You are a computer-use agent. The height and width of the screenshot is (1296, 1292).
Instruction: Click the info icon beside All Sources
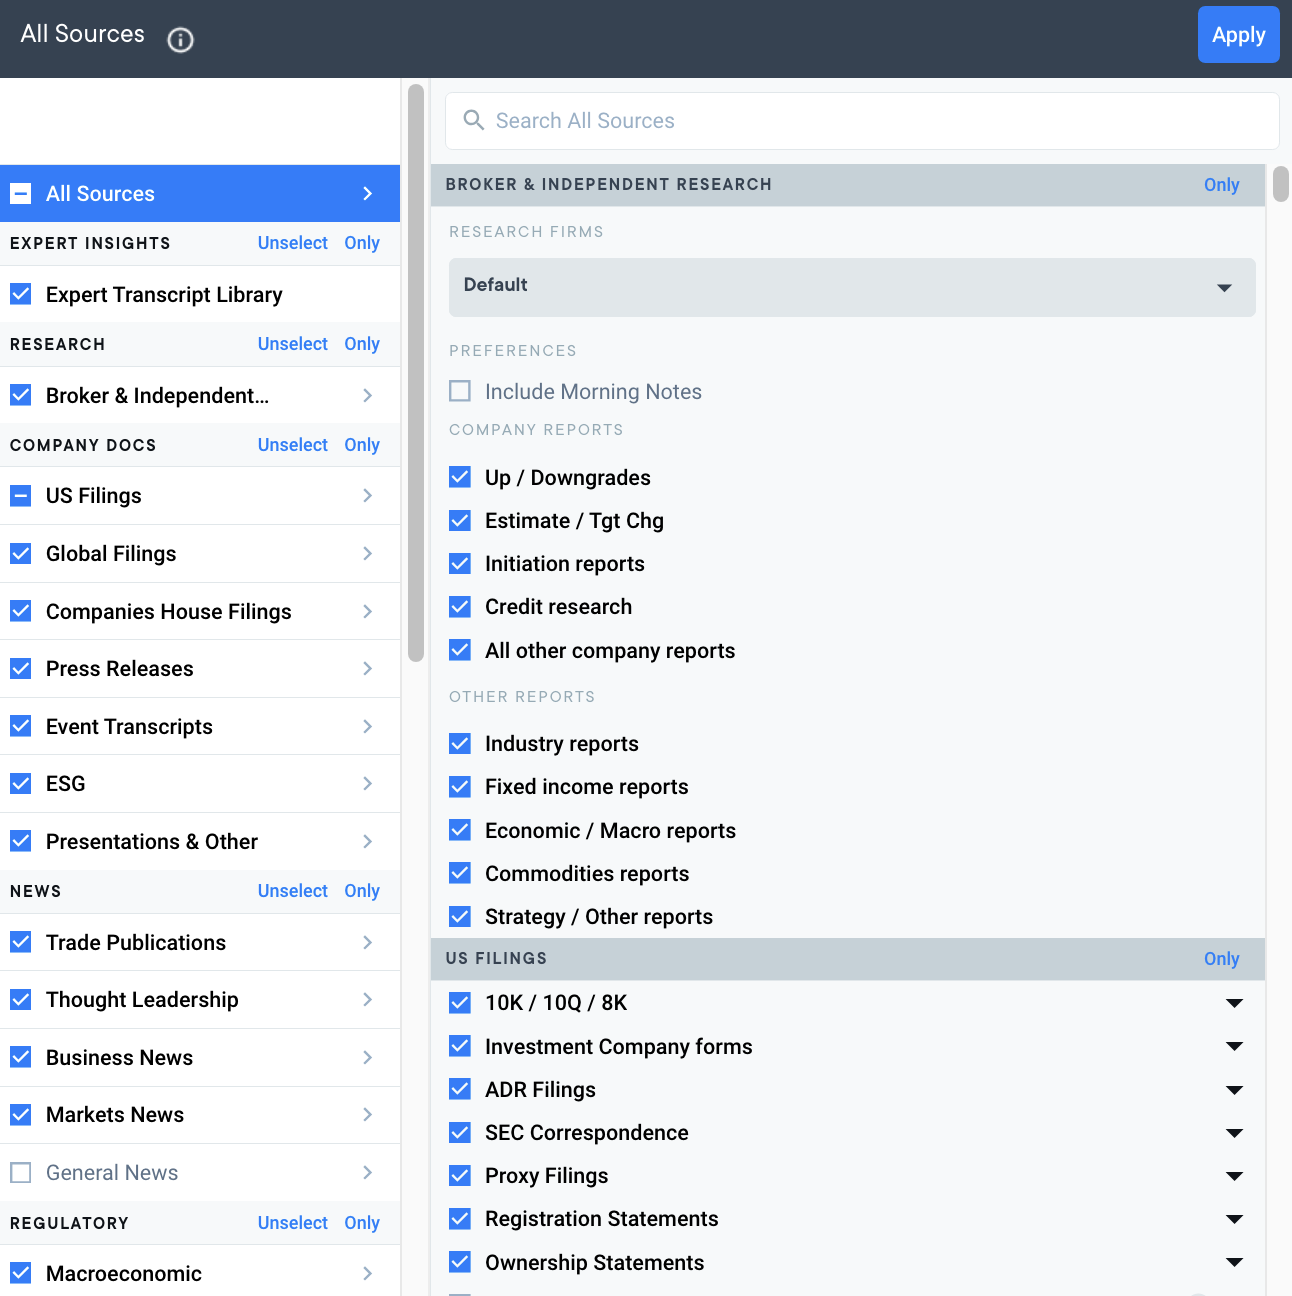coord(180,39)
